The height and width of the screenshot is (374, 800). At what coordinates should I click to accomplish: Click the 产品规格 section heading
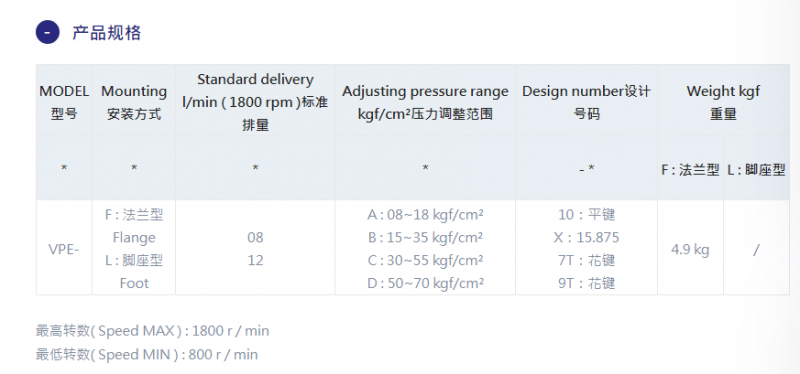tap(106, 33)
